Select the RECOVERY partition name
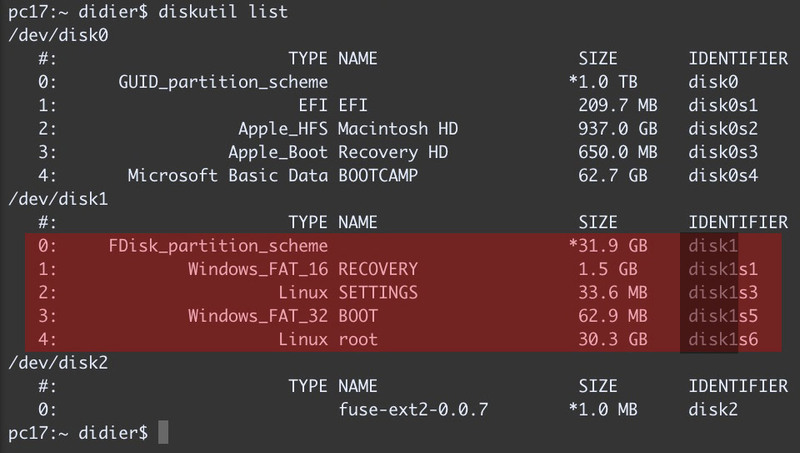800x453 pixels. 378,269
